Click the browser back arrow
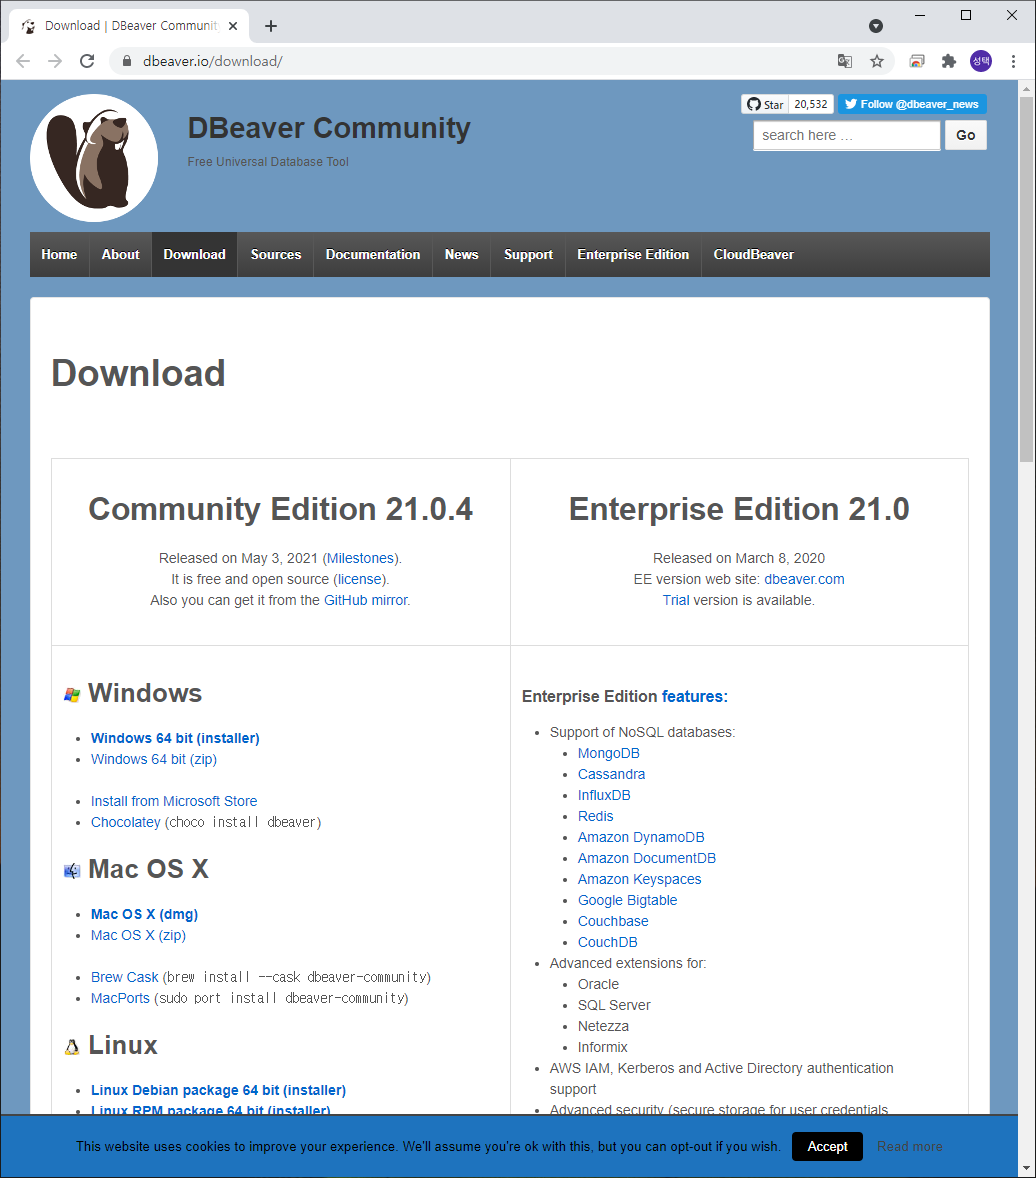This screenshot has height=1178, width=1036. coord(23,61)
